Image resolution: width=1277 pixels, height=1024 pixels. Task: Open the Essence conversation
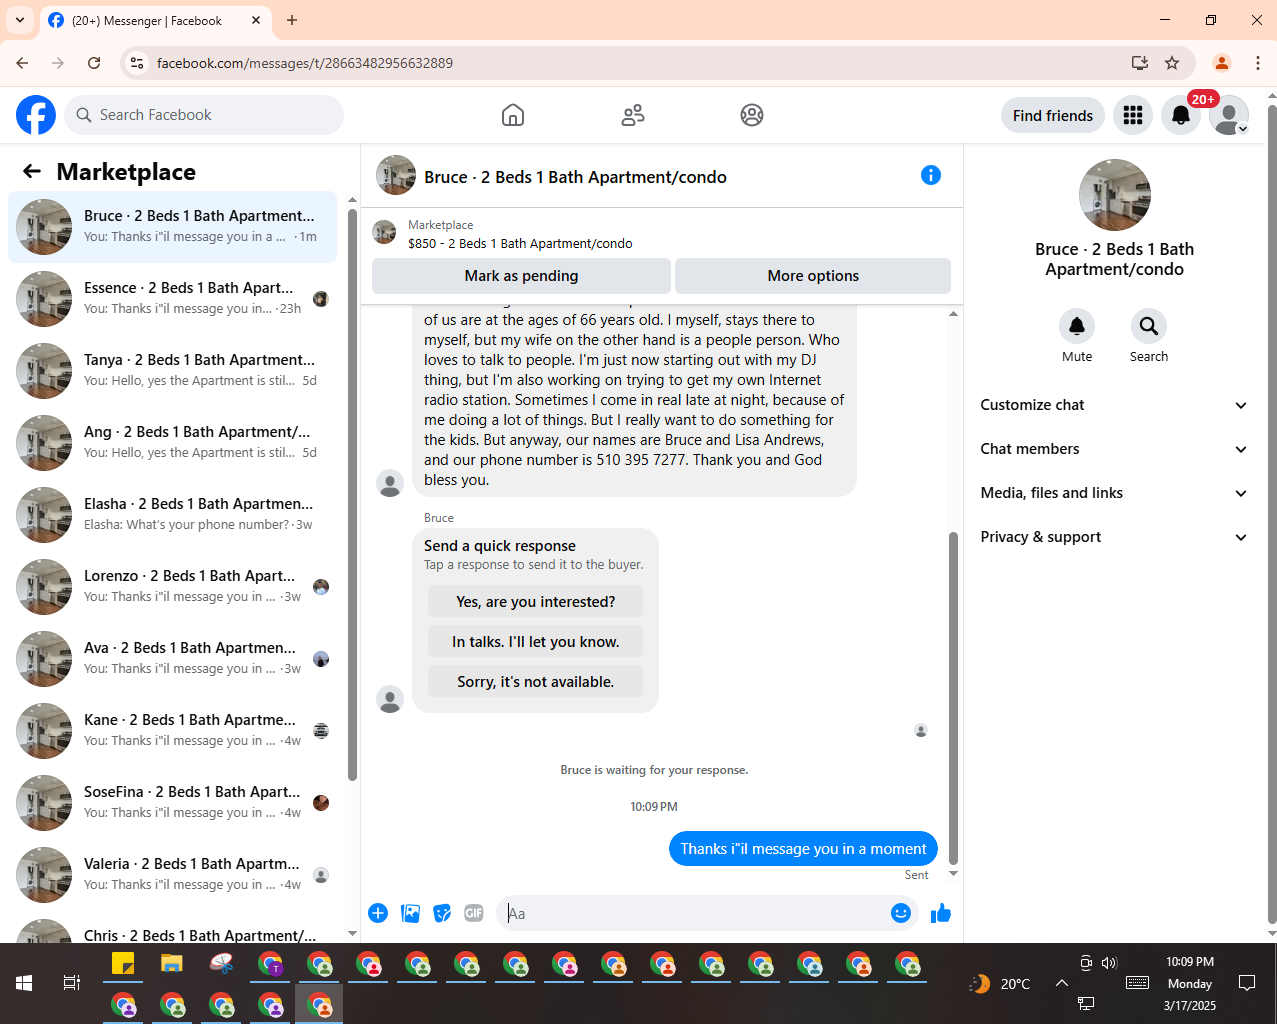[x=172, y=299]
